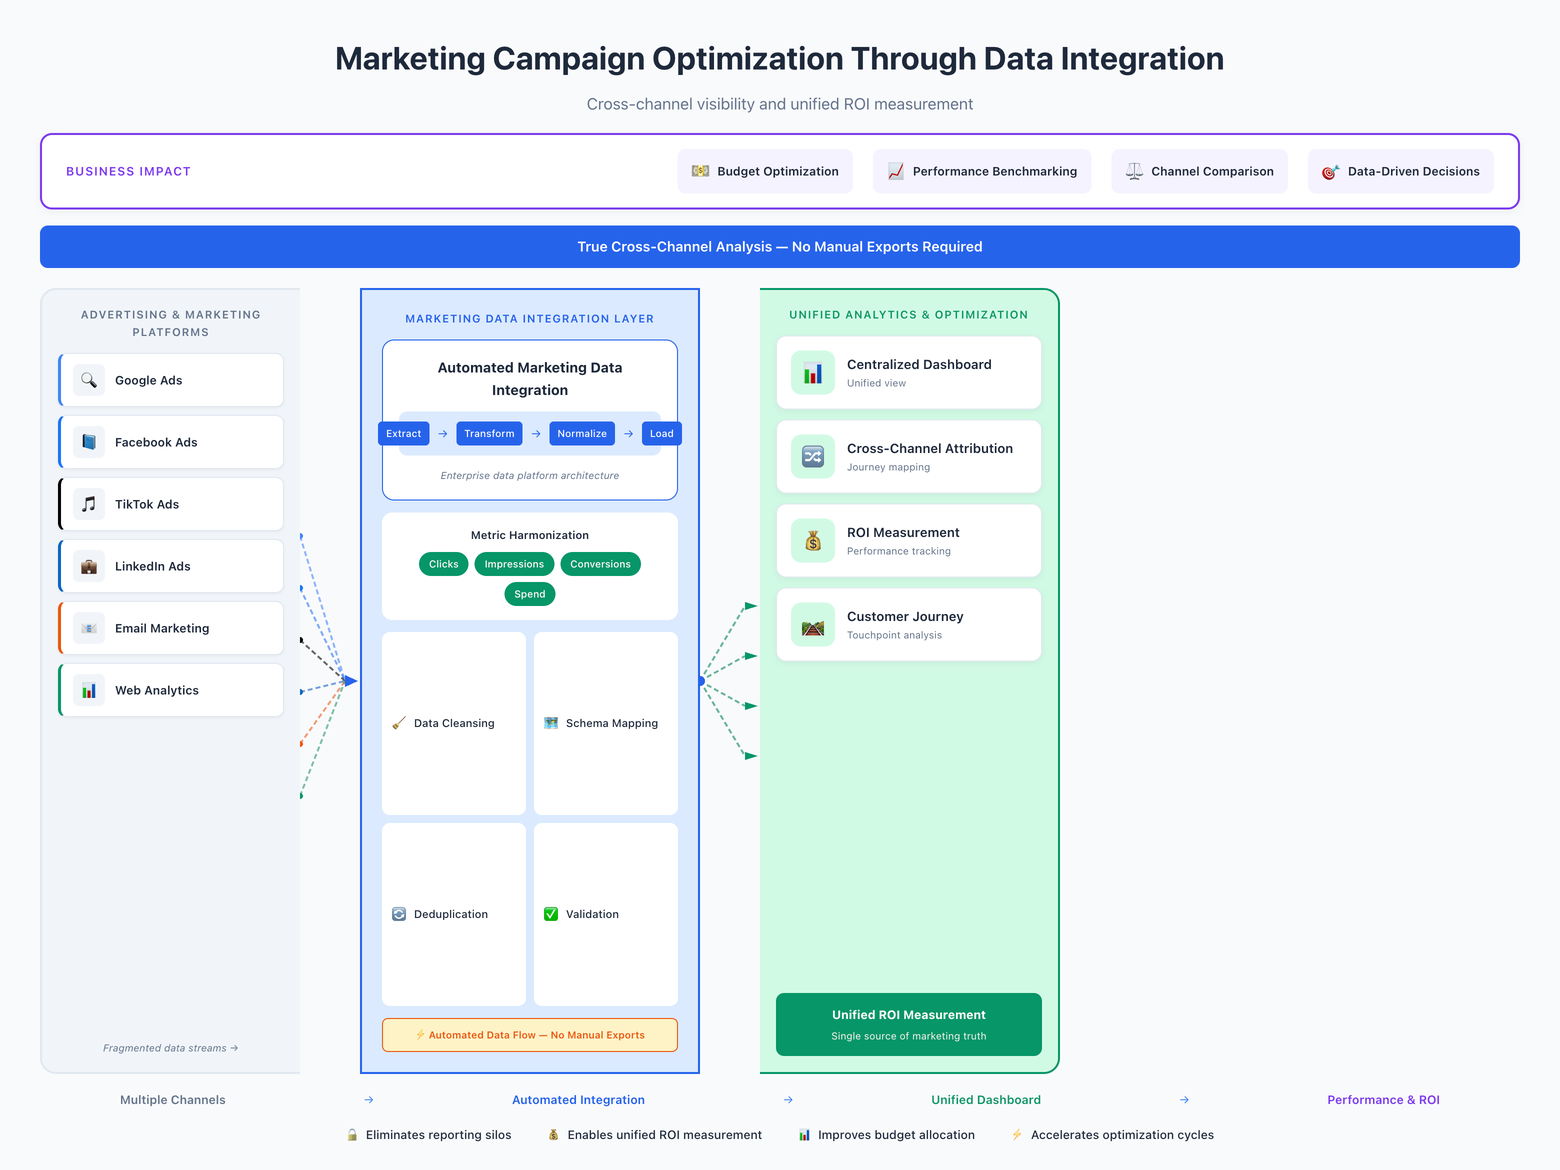Image resolution: width=1560 pixels, height=1170 pixels.
Task: Select the green Spend swatch
Action: pyautogui.click(x=529, y=593)
